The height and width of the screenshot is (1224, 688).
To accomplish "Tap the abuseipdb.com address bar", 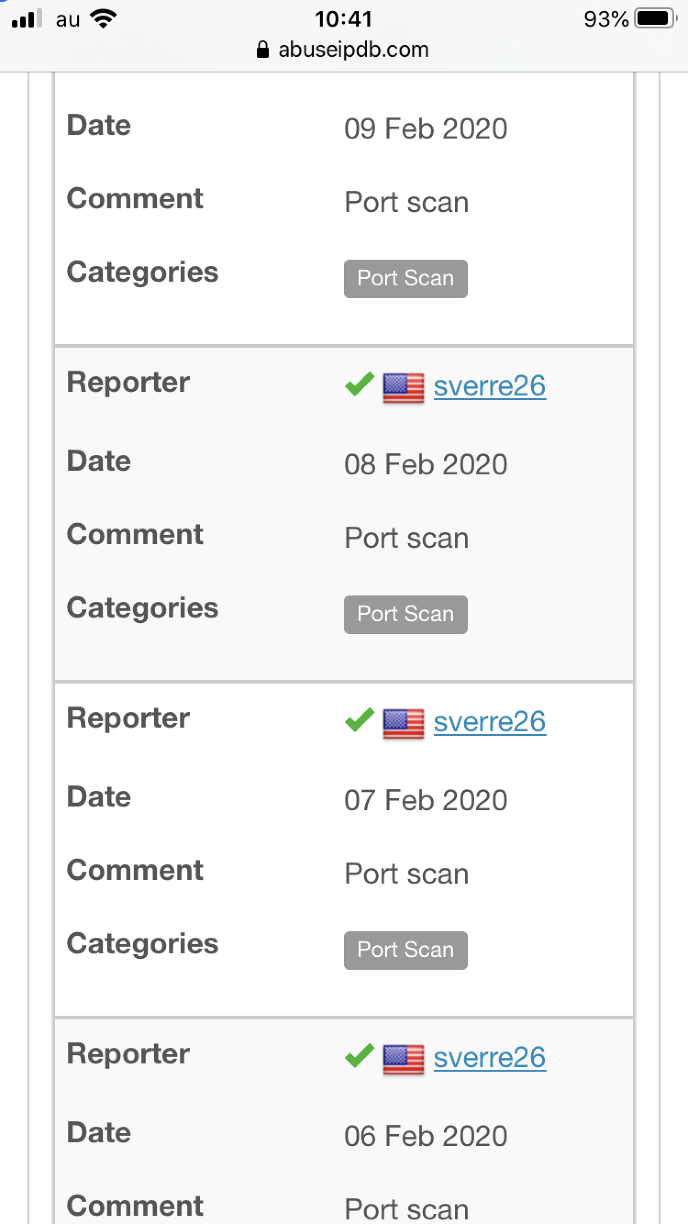I will coord(344,49).
